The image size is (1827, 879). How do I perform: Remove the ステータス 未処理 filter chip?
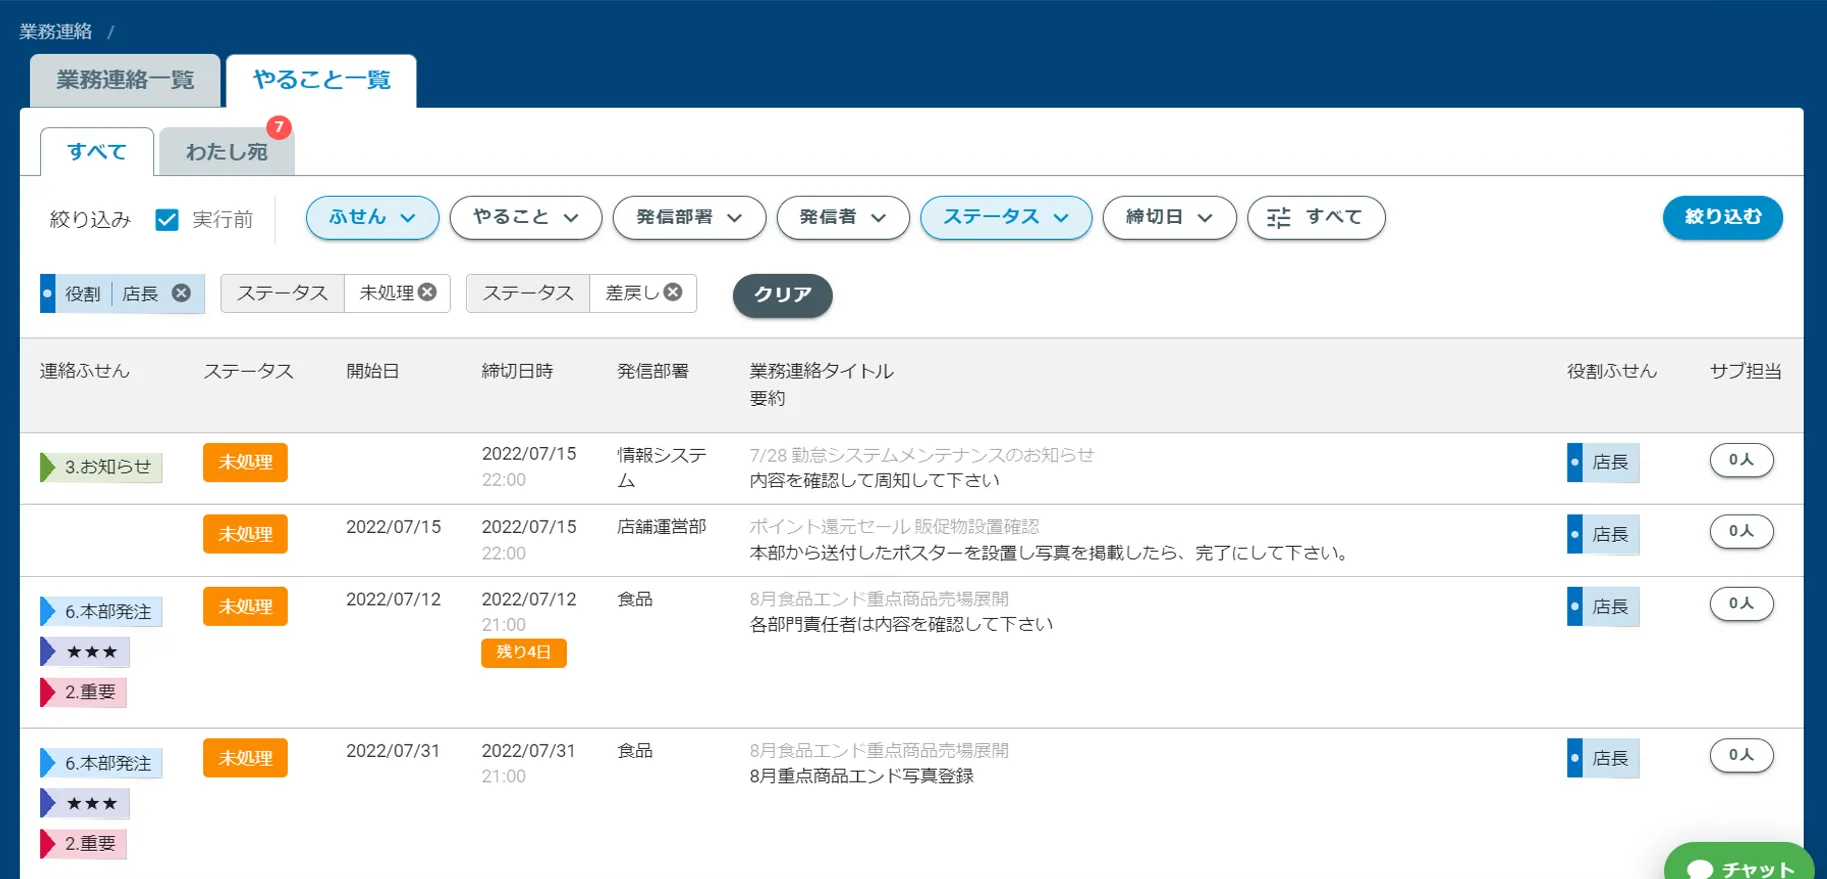pos(427,292)
